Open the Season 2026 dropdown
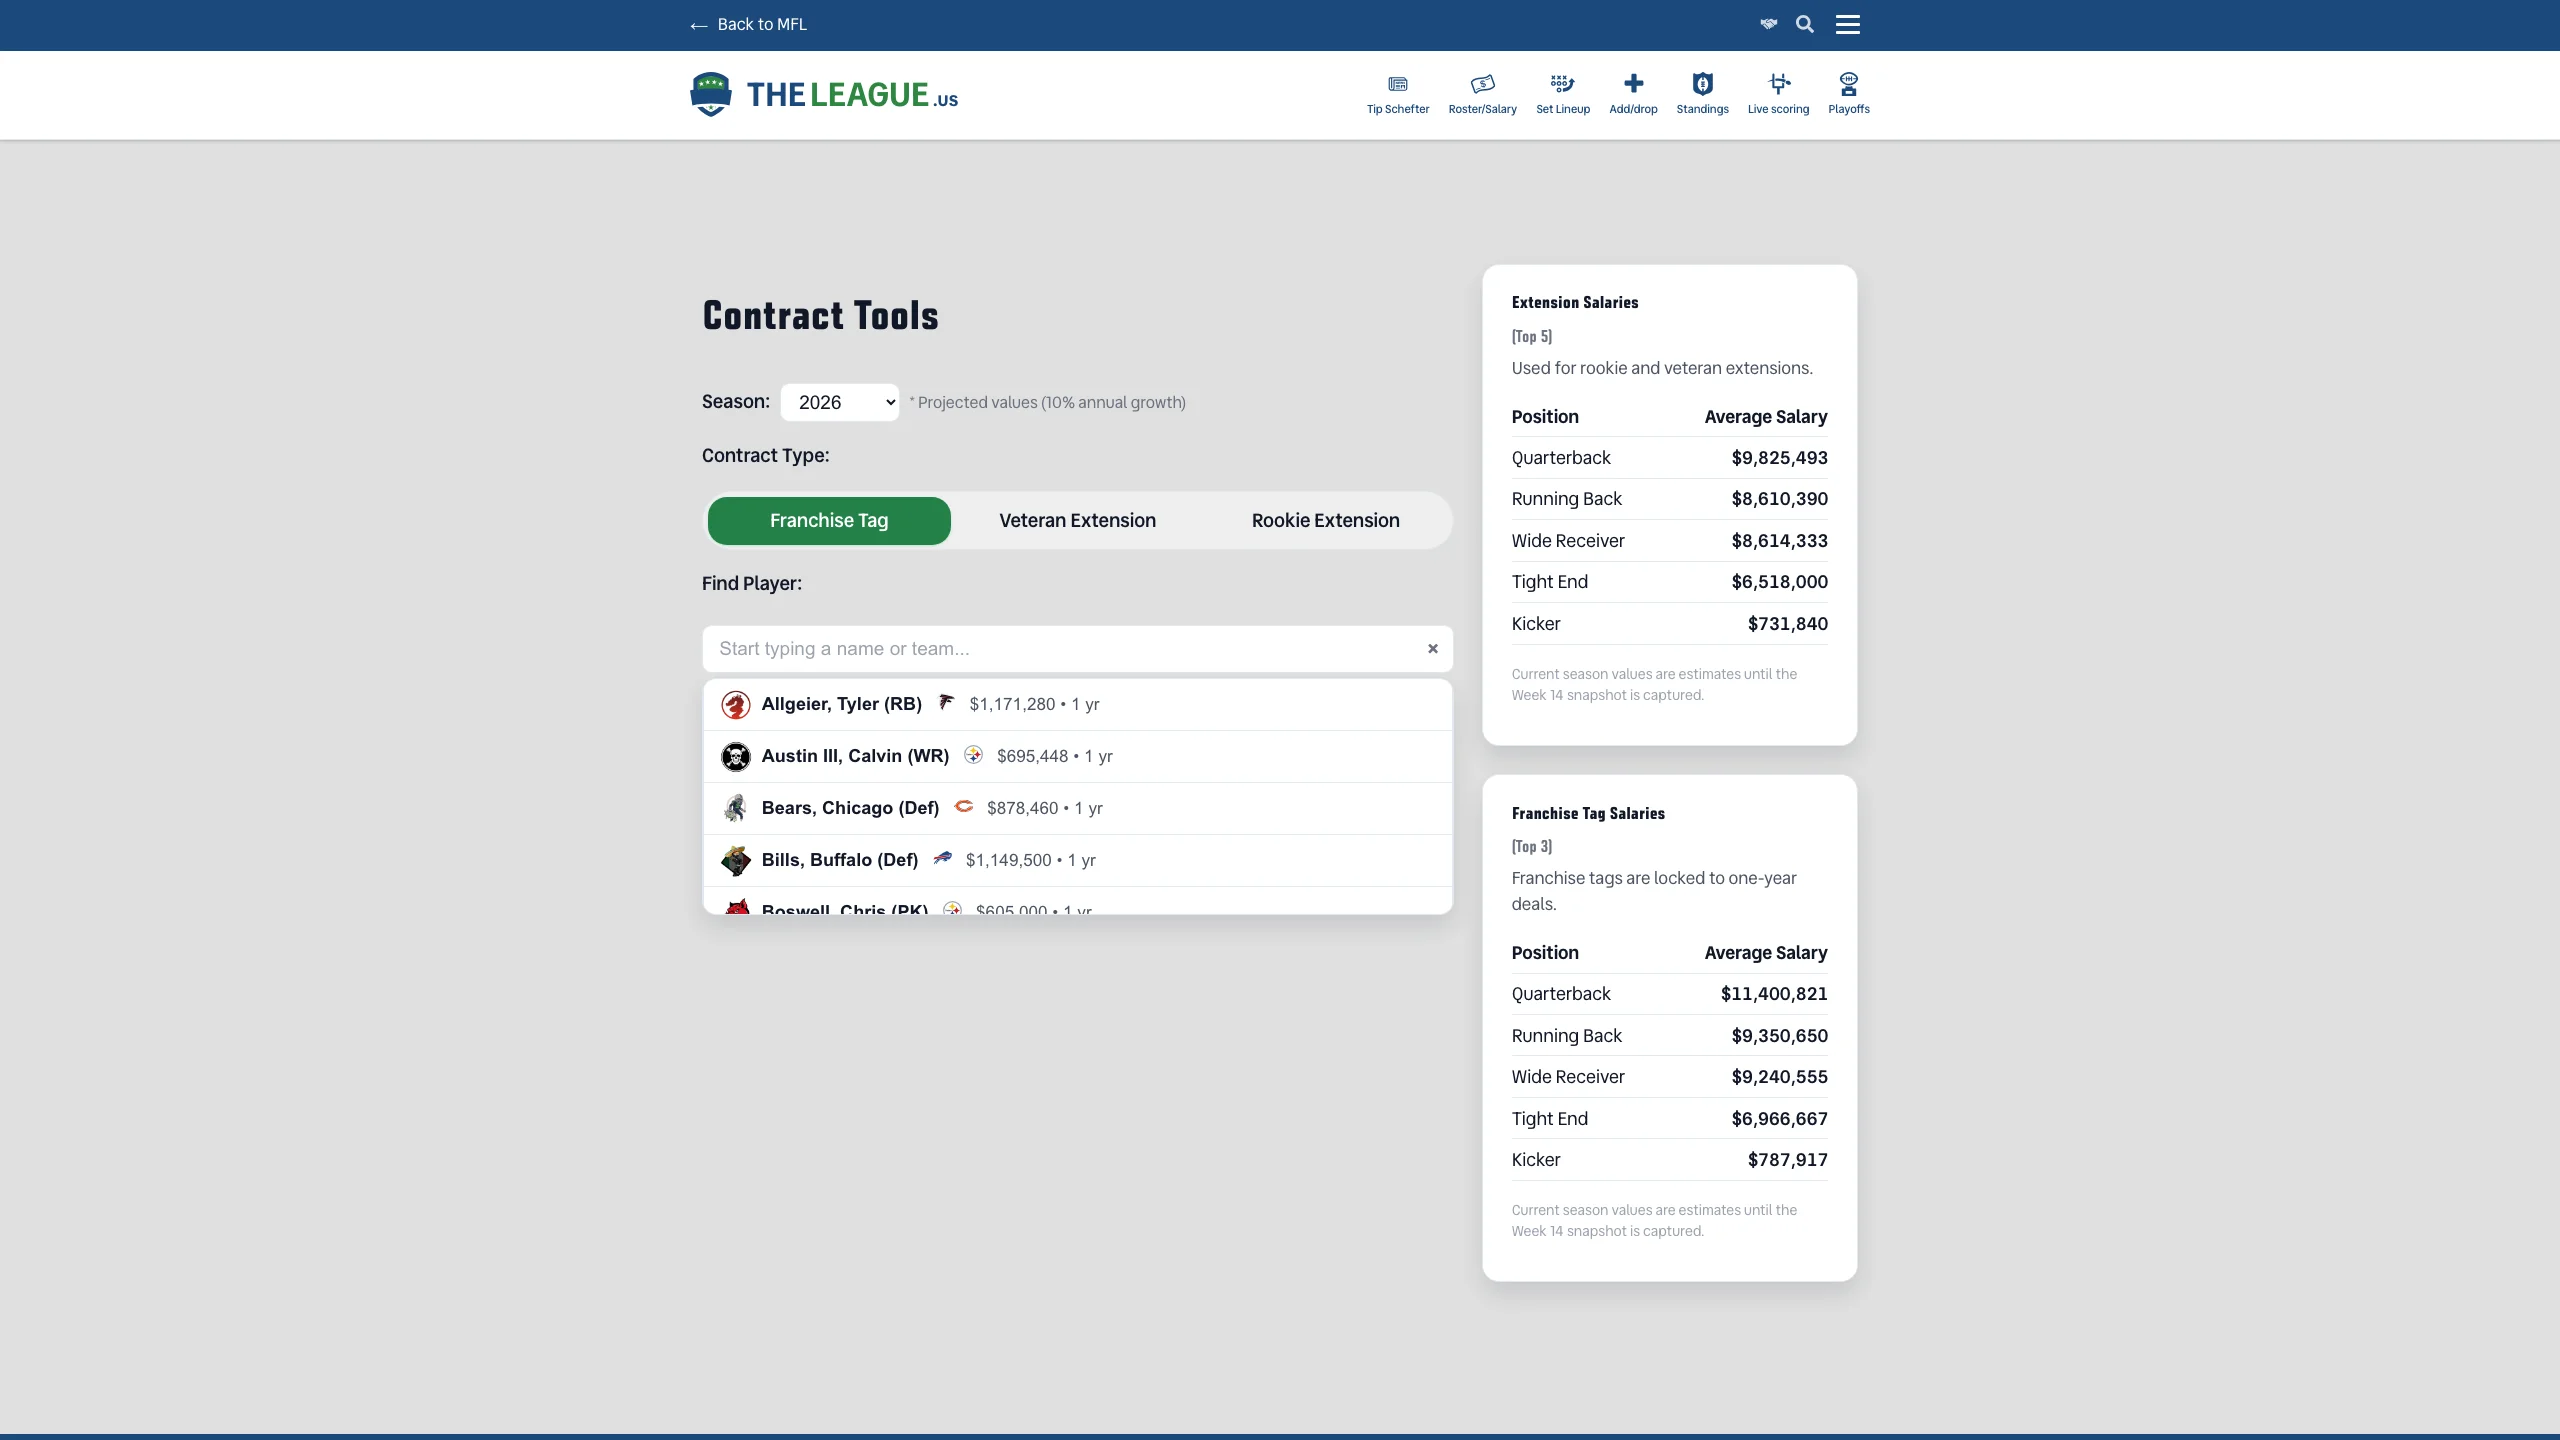The width and height of the screenshot is (2560, 1440). pos(839,402)
